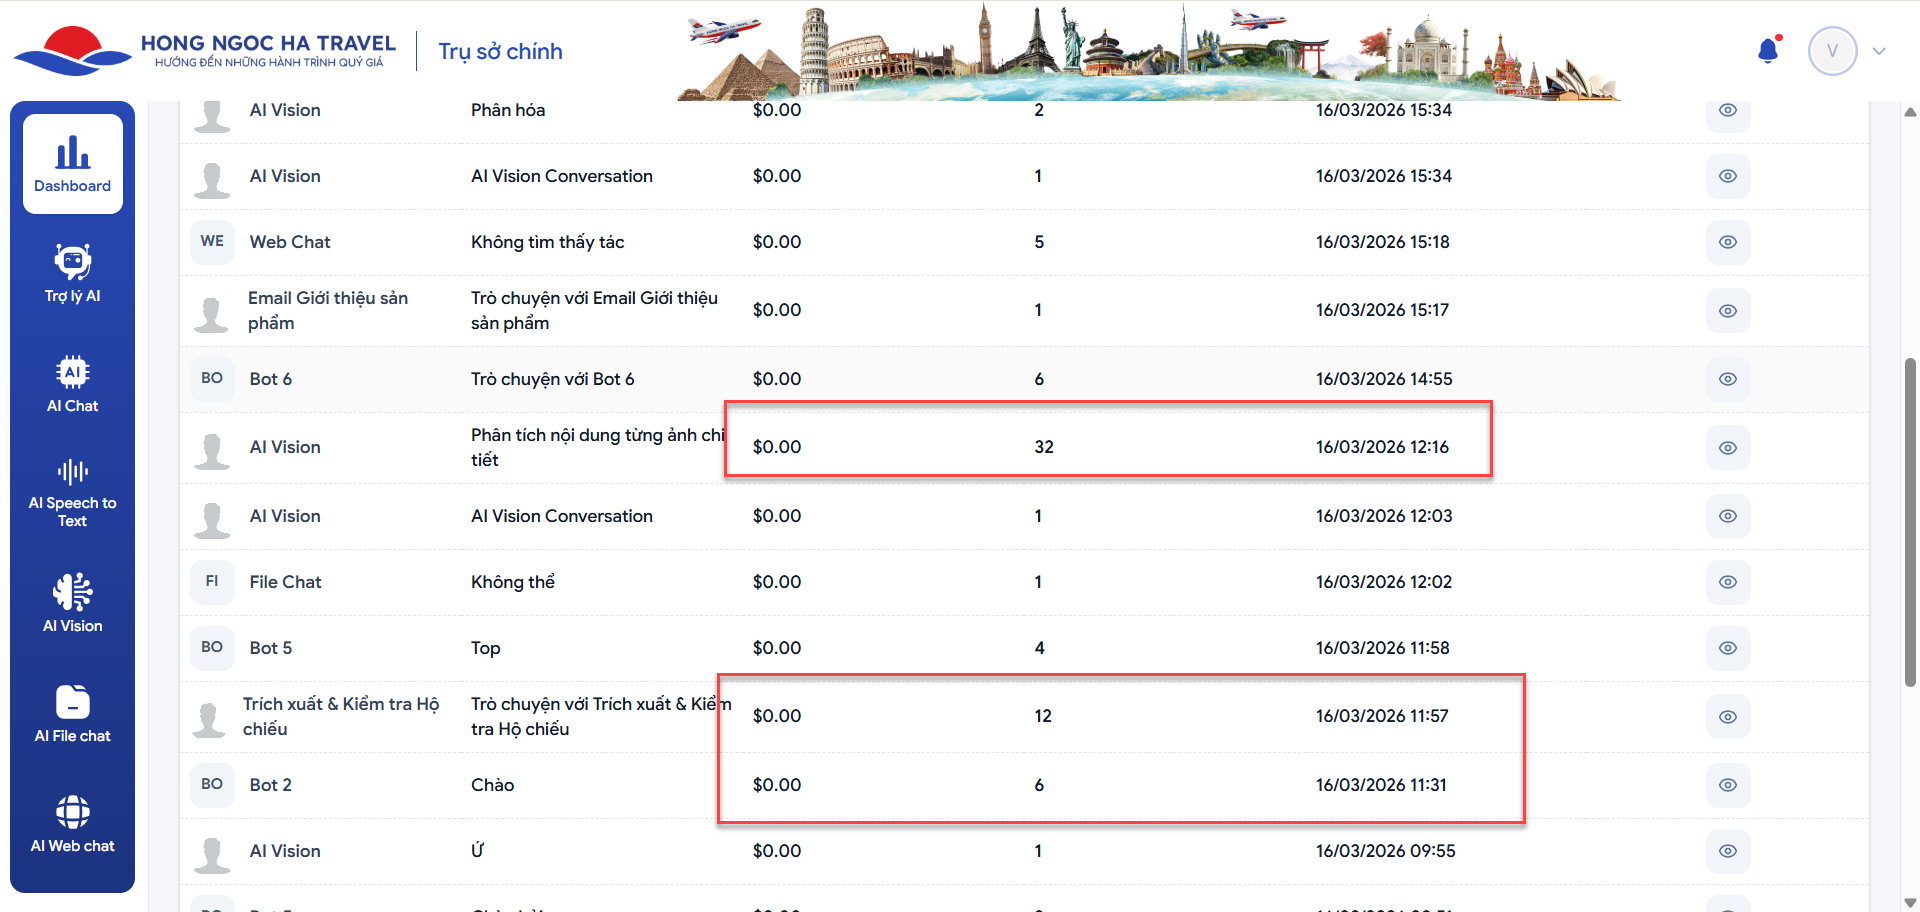Go to AI Chat section
The height and width of the screenshot is (912, 1920).
(x=72, y=384)
